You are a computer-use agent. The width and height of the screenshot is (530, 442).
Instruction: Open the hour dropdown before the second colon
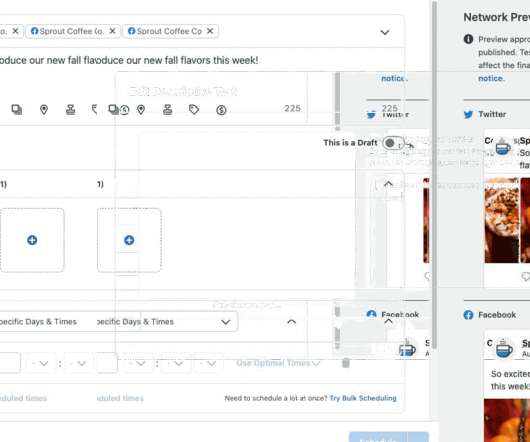click(x=138, y=363)
